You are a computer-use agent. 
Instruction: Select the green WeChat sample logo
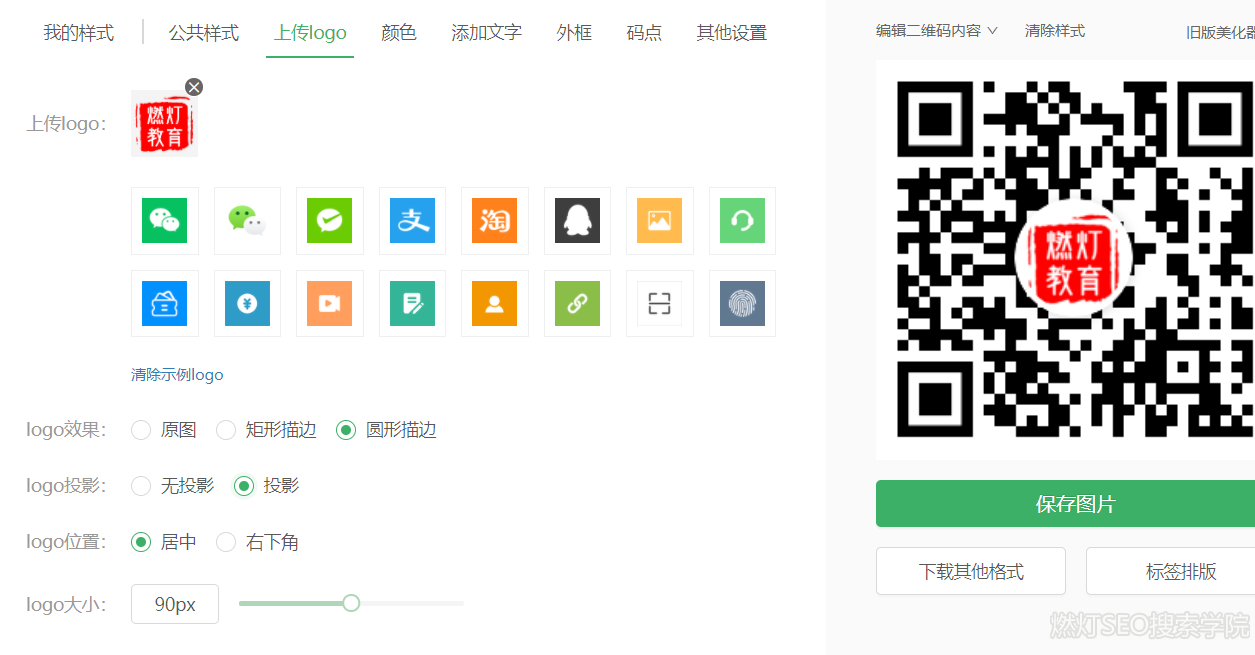(165, 221)
